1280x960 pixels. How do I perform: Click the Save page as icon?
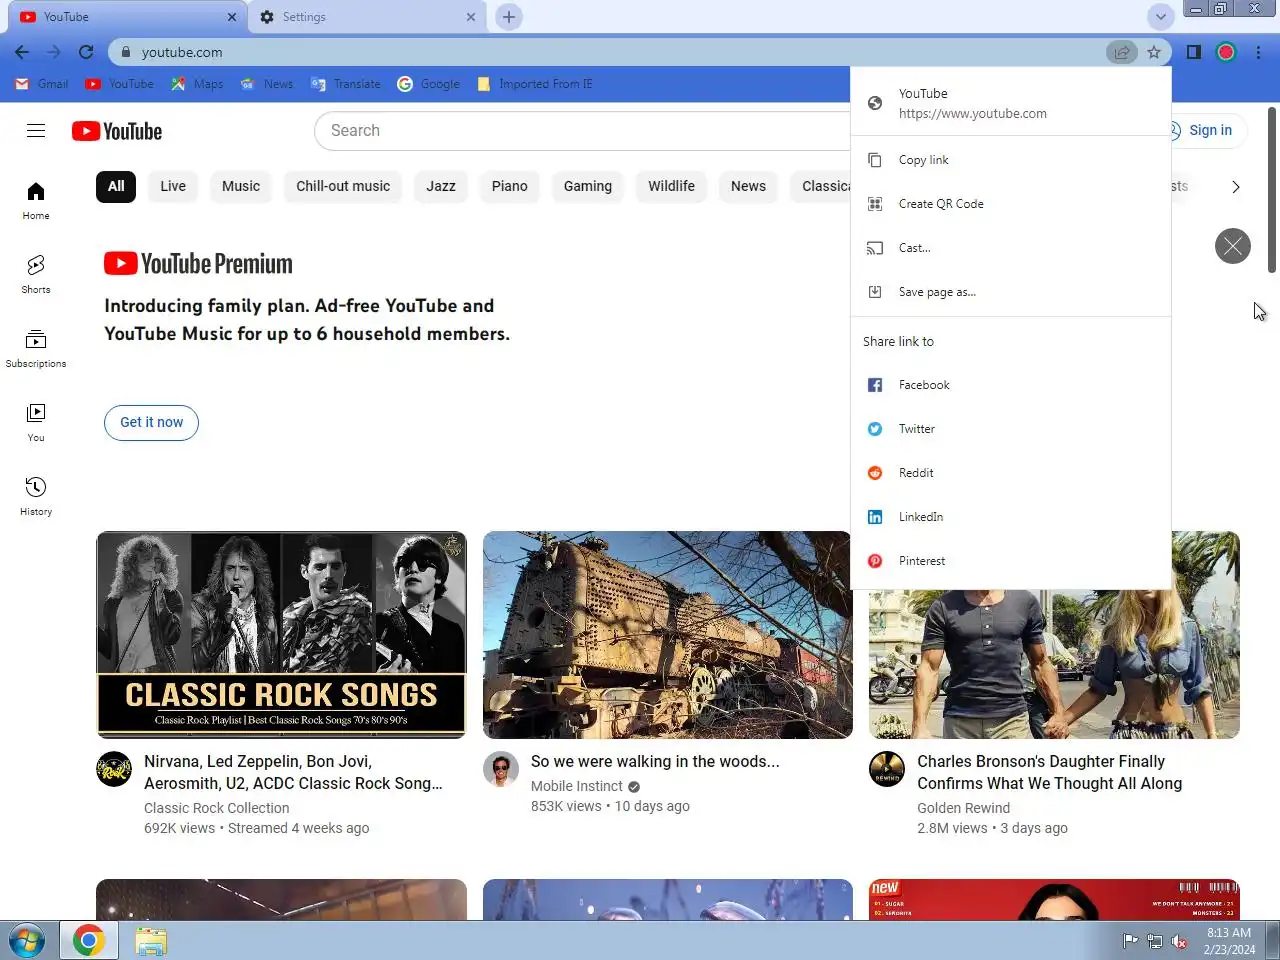[875, 292]
